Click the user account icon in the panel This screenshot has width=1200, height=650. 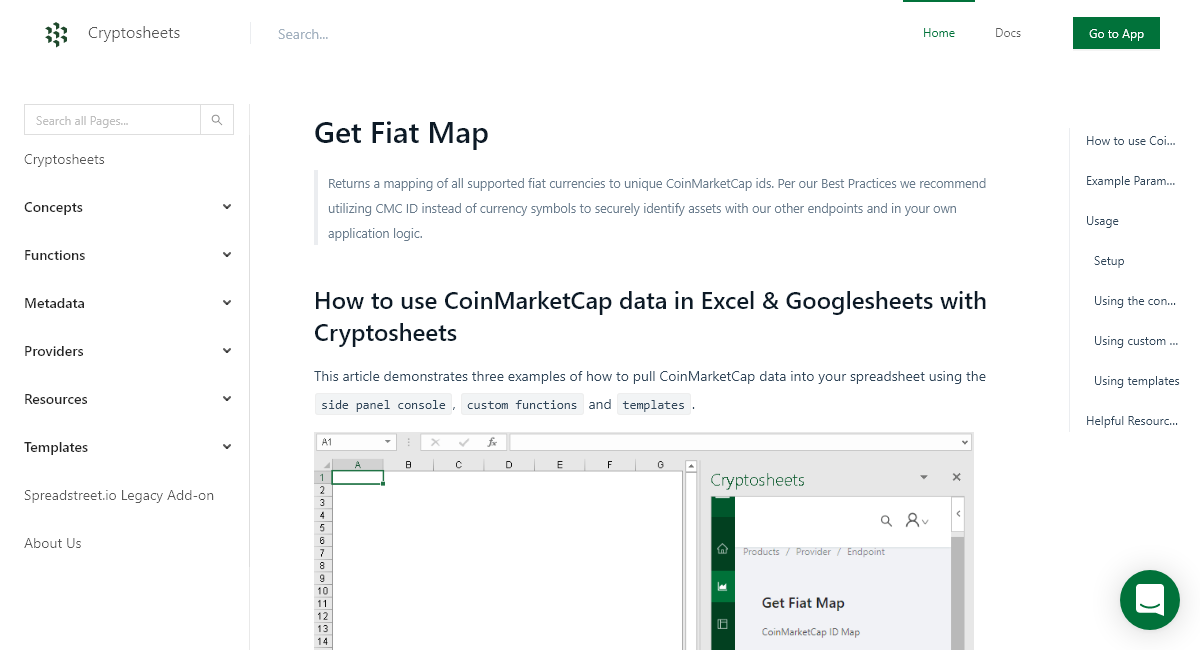[912, 519]
